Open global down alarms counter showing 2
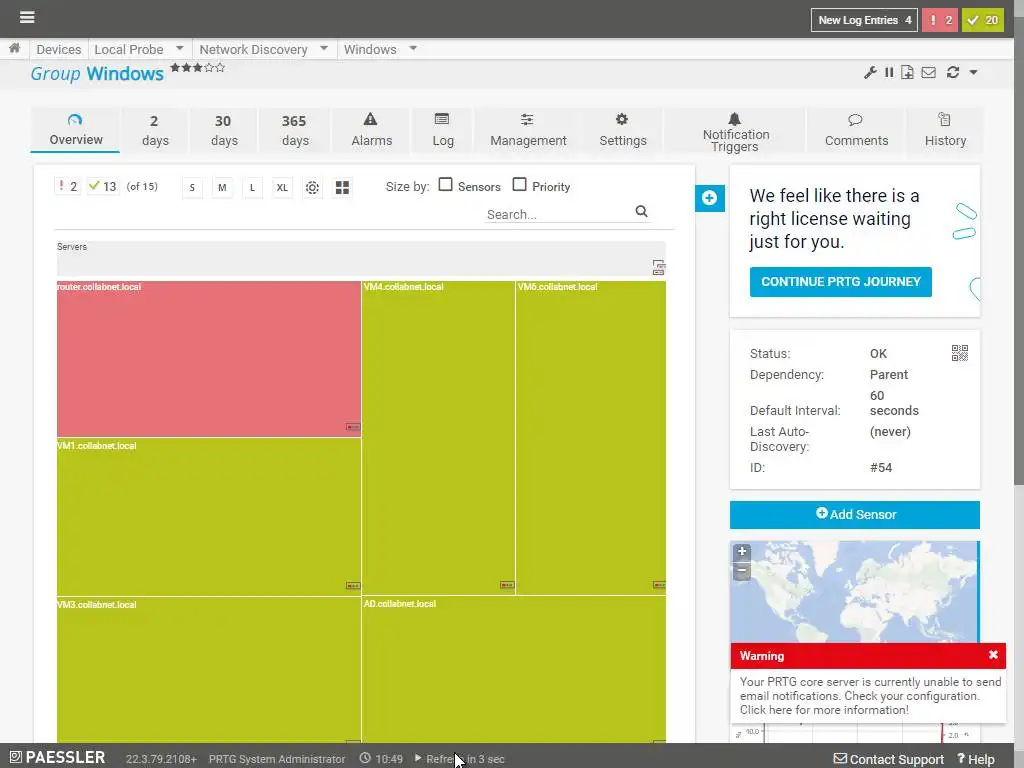 [940, 20]
